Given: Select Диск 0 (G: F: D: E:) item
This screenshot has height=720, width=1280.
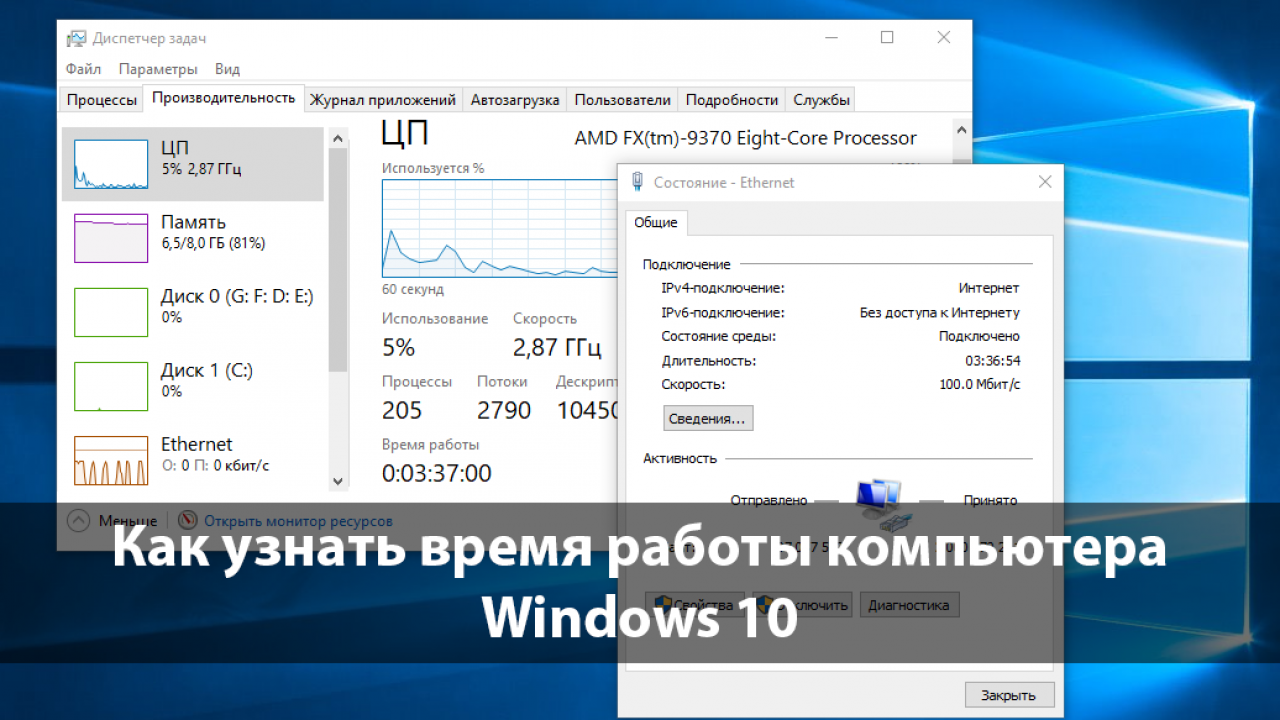Looking at the screenshot, I should 193,312.
